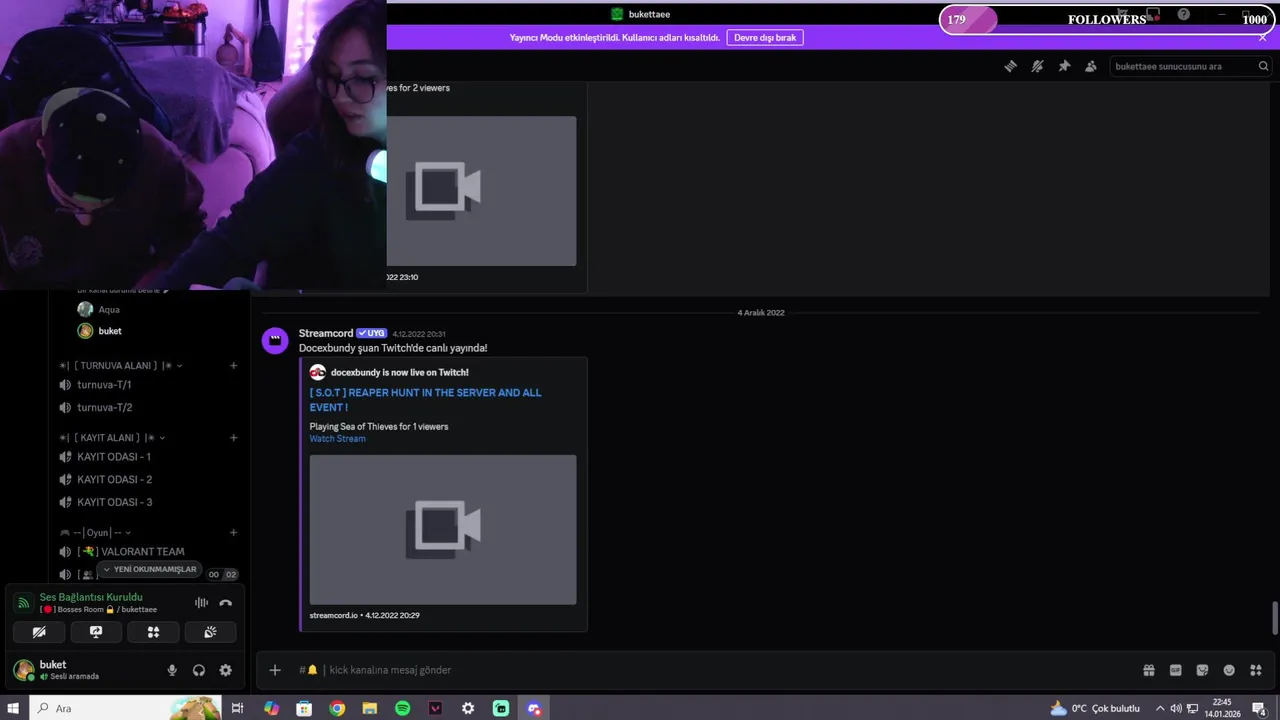Open Windows Start menu
Image resolution: width=1280 pixels, height=720 pixels.
tap(14, 708)
